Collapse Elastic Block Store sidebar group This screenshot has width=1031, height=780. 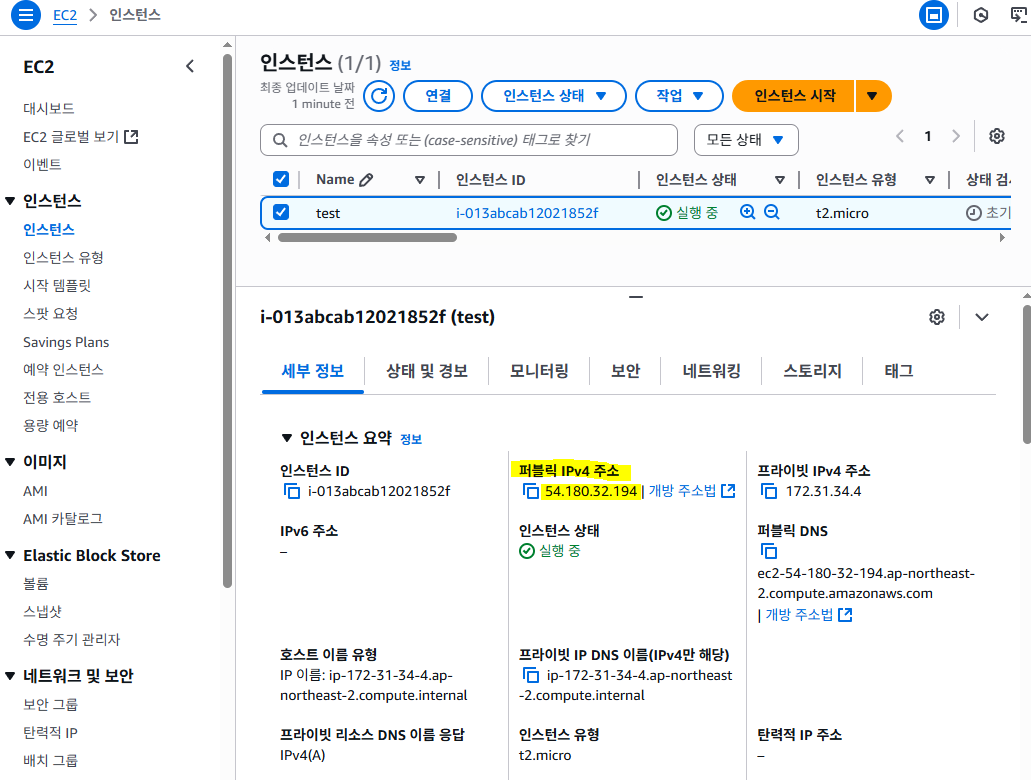tap(10, 556)
